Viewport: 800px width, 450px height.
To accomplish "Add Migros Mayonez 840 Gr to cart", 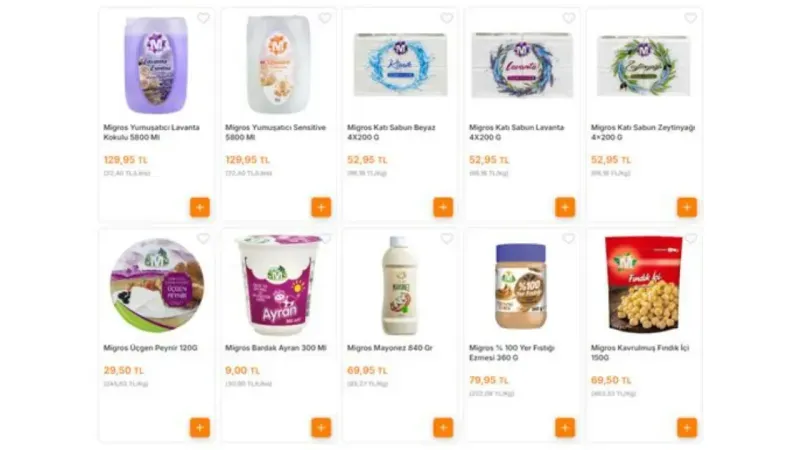I will coord(443,427).
